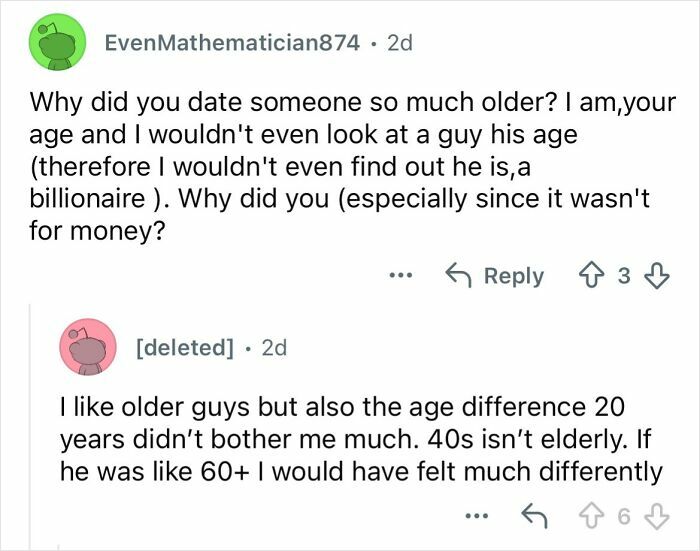Image resolution: width=700 pixels, height=551 pixels.
Task: Click the 2d timestamp next to EvenMathematician874
Action: tap(397, 43)
